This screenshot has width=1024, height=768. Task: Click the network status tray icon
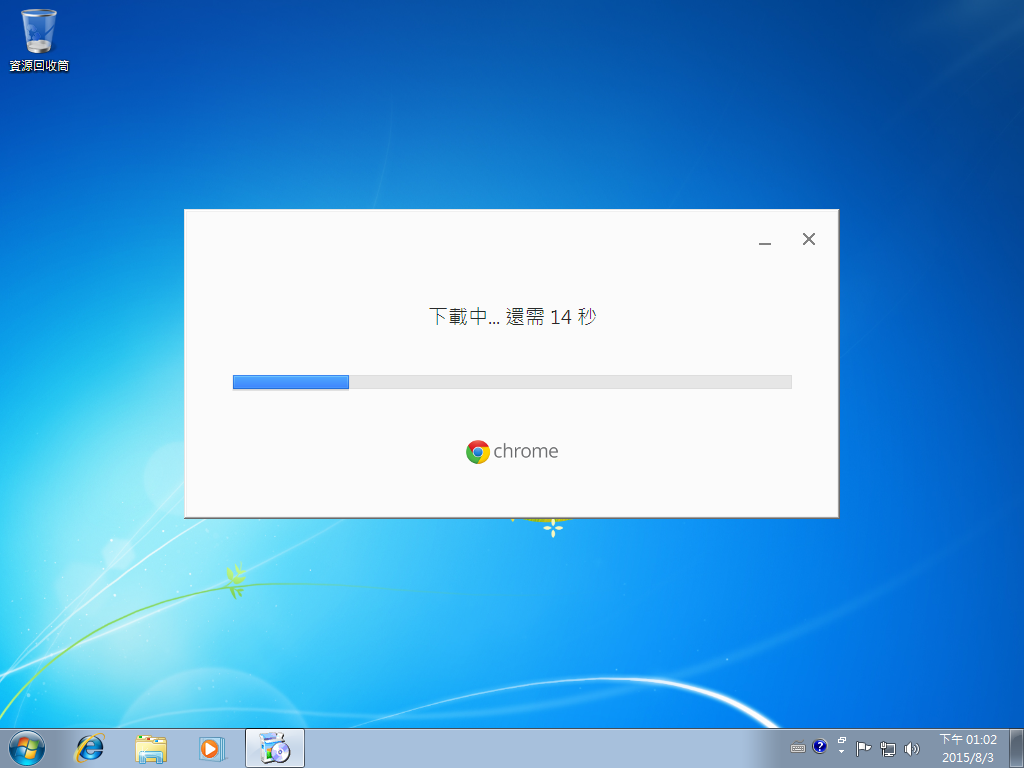(888, 748)
